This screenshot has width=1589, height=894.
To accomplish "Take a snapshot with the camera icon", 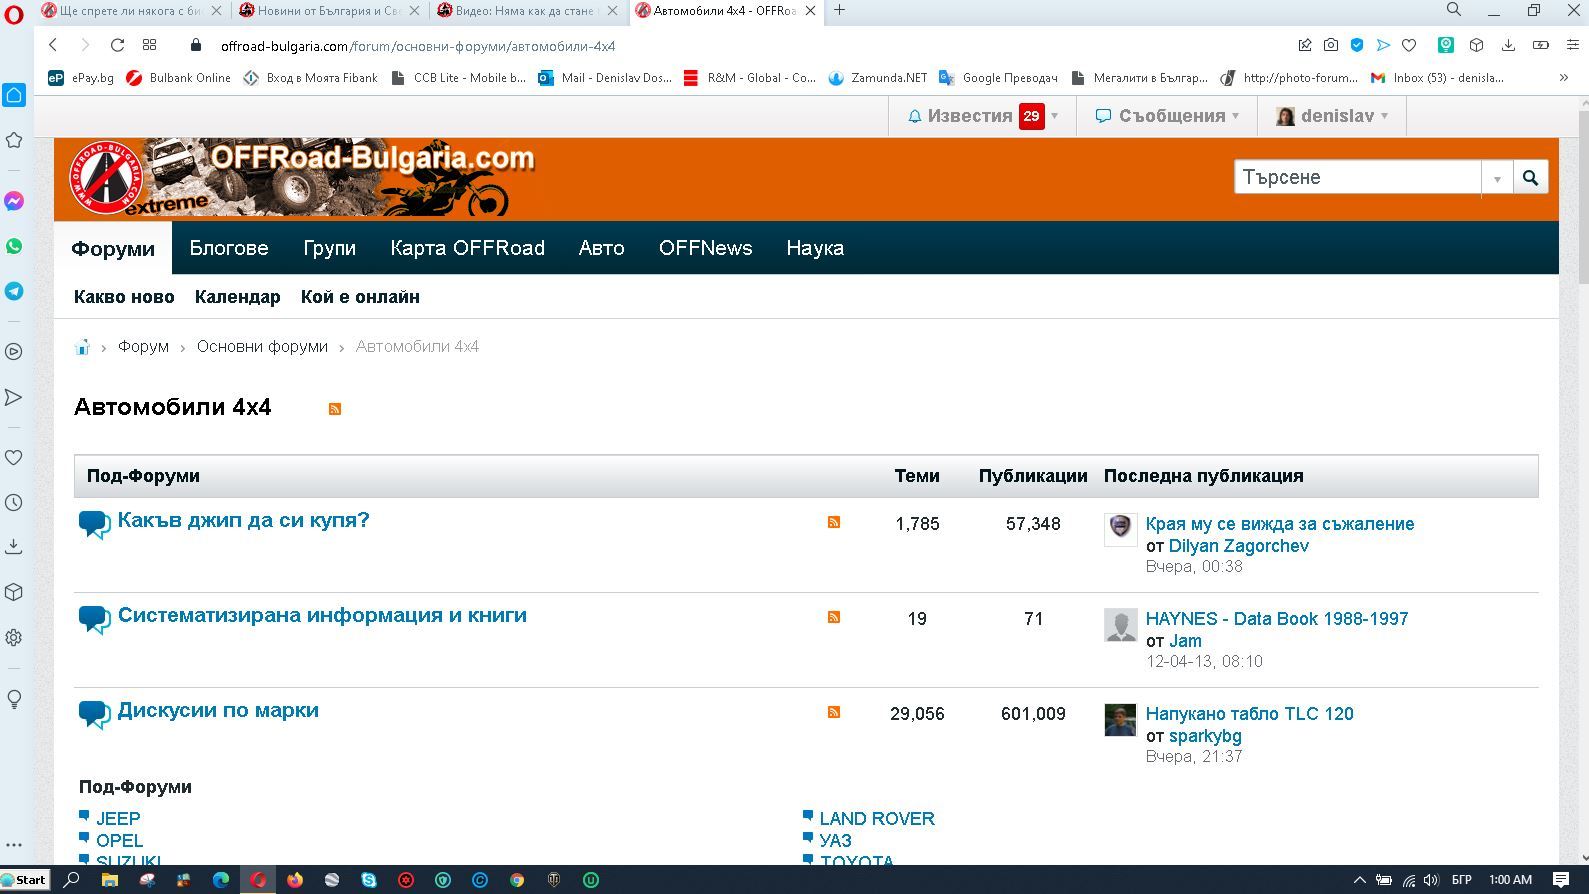I will click(1331, 45).
